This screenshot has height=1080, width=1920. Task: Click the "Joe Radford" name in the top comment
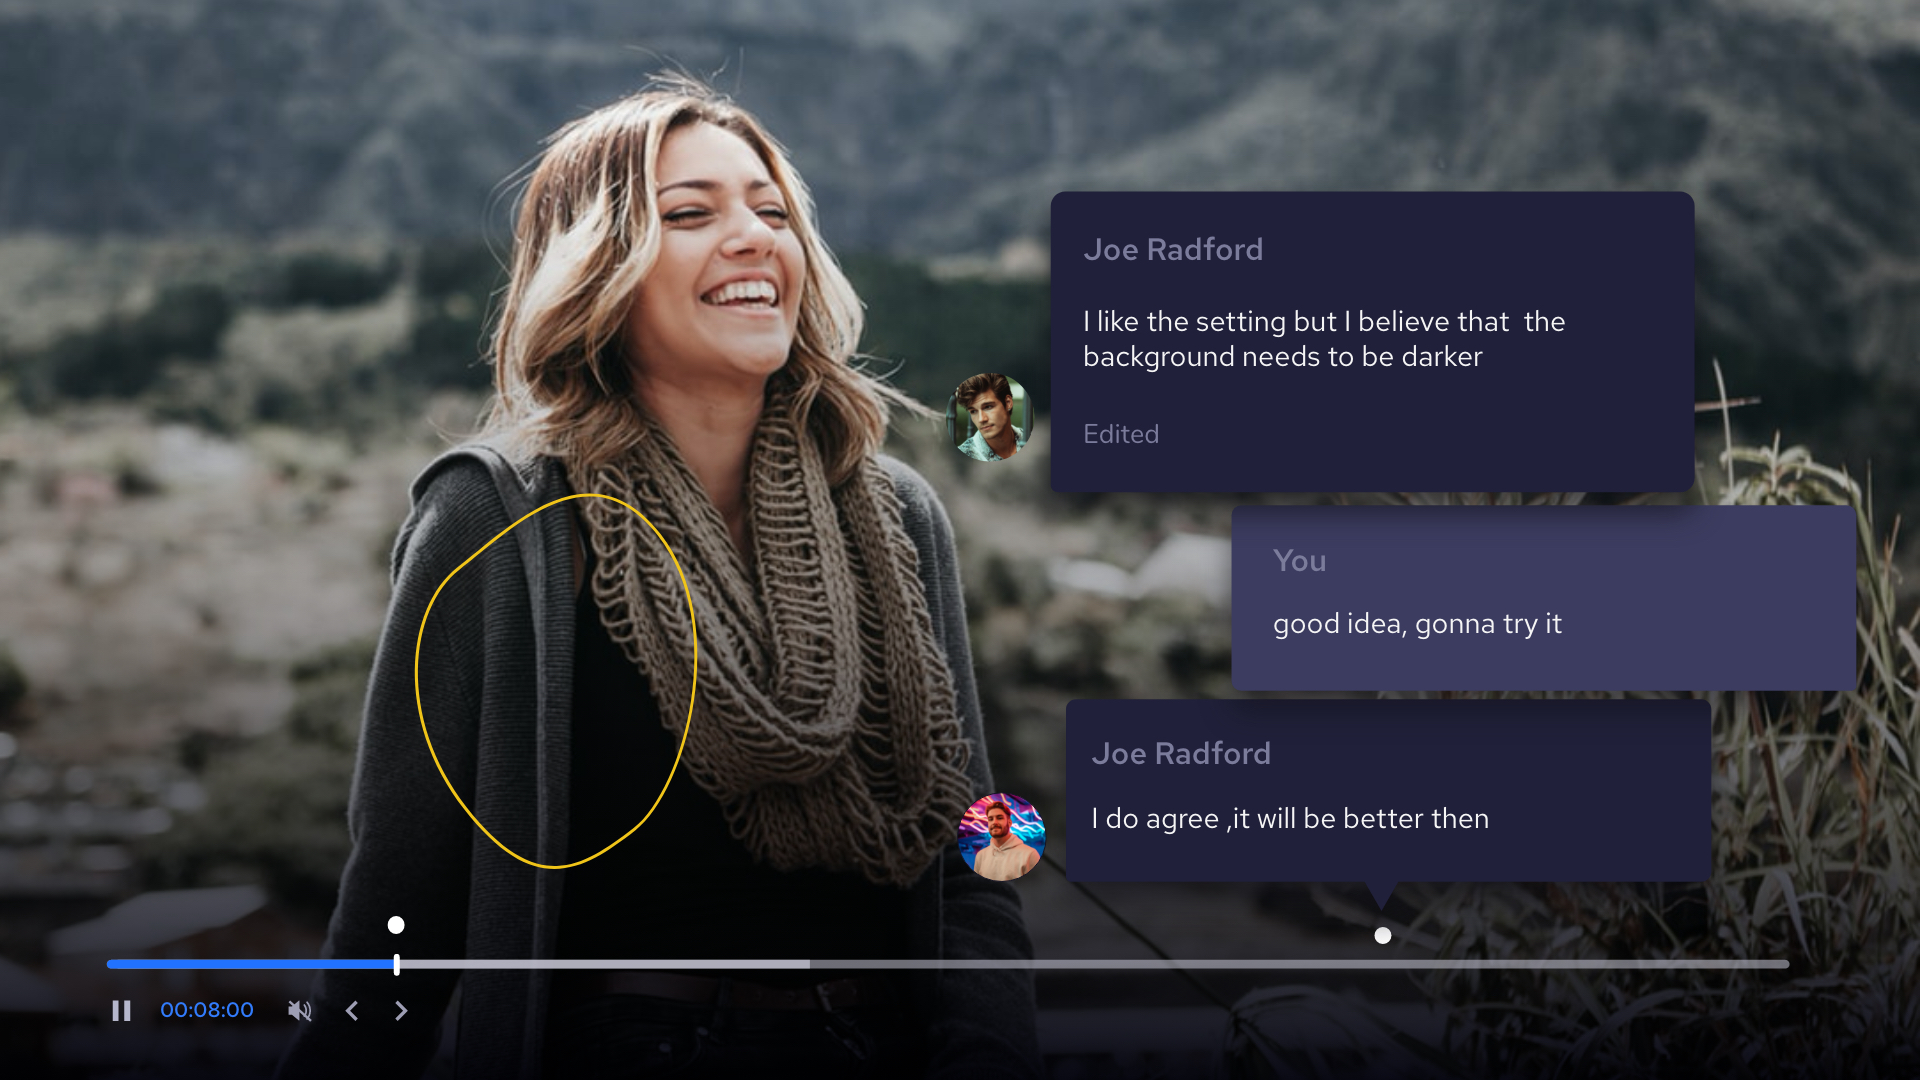1173,249
